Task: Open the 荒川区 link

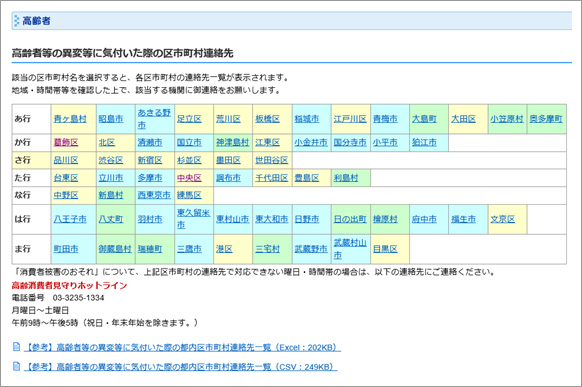Action: [x=228, y=119]
